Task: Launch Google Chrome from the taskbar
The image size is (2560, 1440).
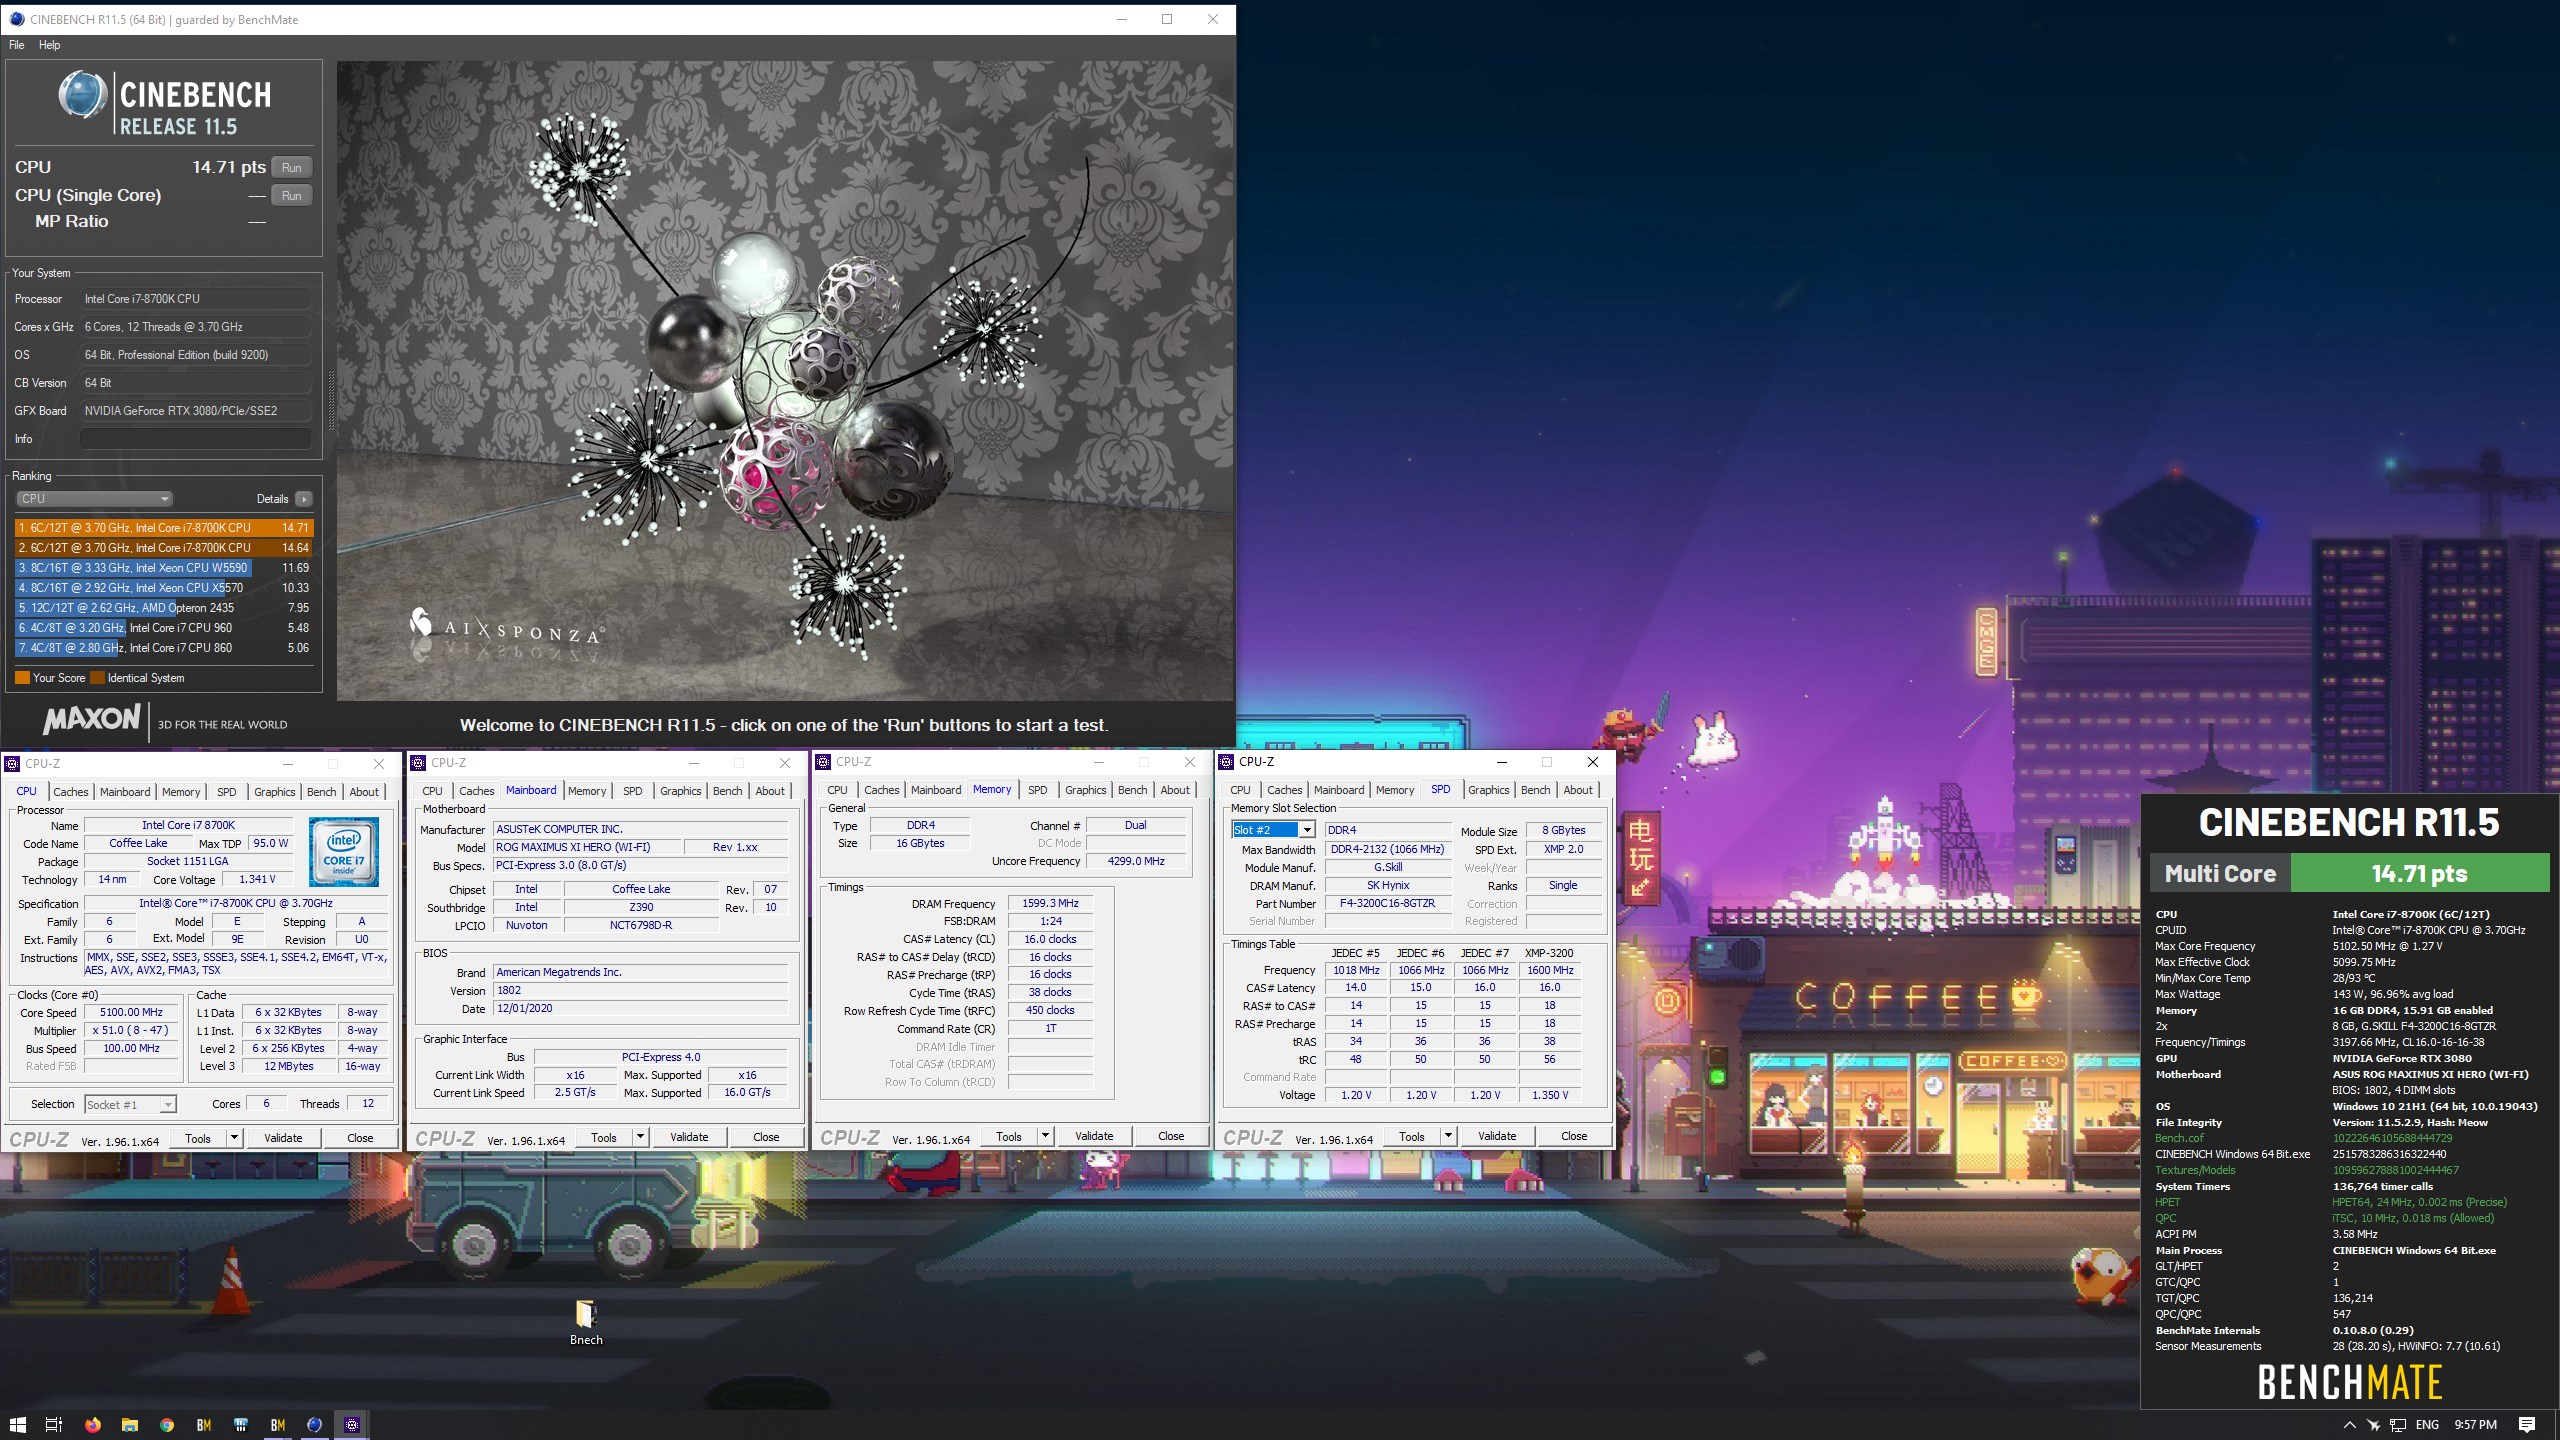Action: [x=167, y=1425]
